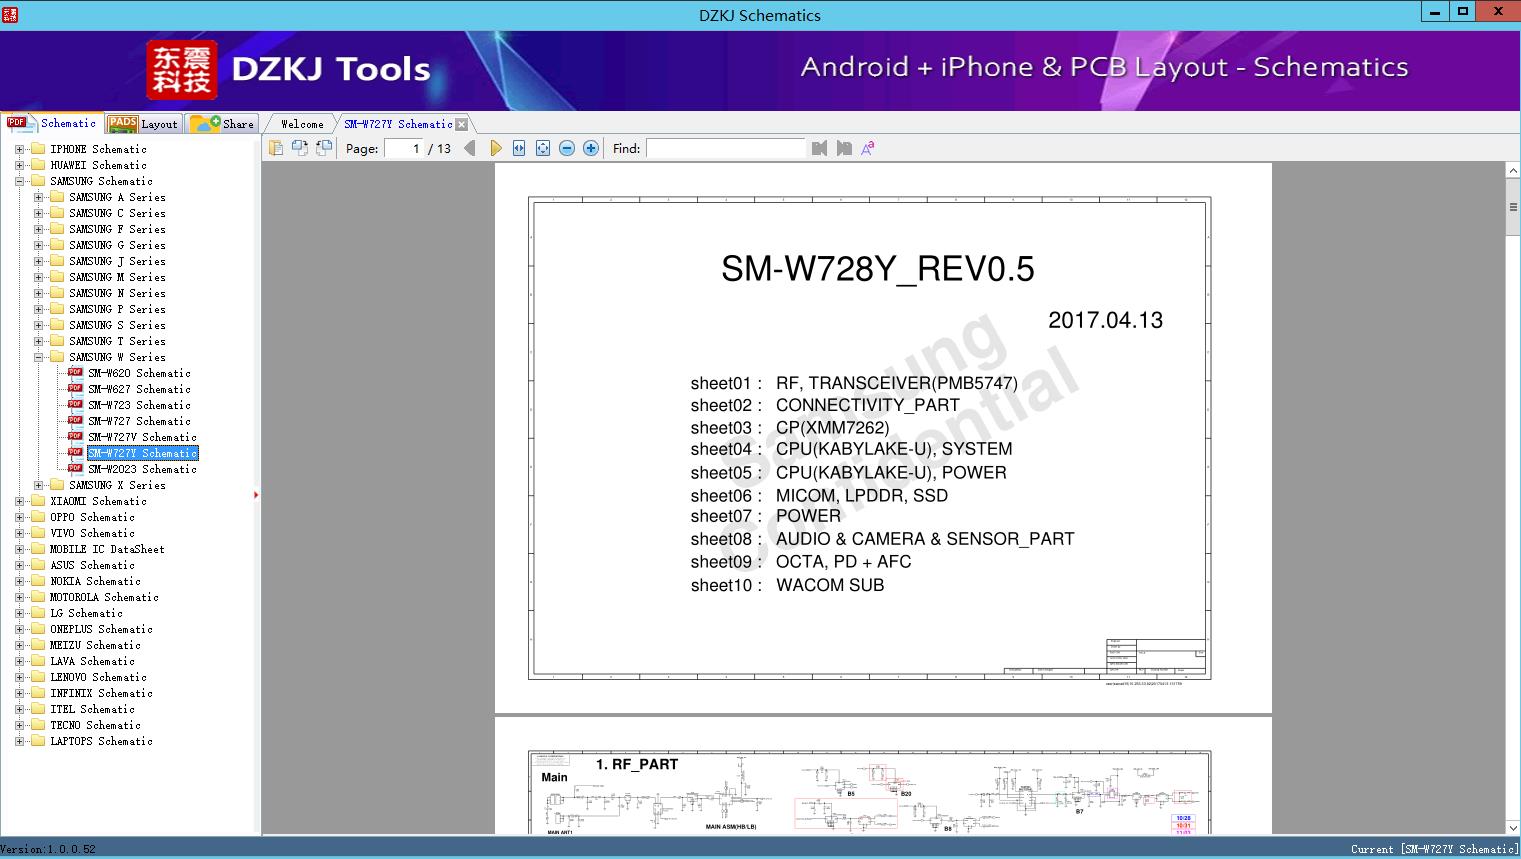This screenshot has width=1521, height=859.
Task: Click the previous page arrow
Action: click(x=470, y=148)
